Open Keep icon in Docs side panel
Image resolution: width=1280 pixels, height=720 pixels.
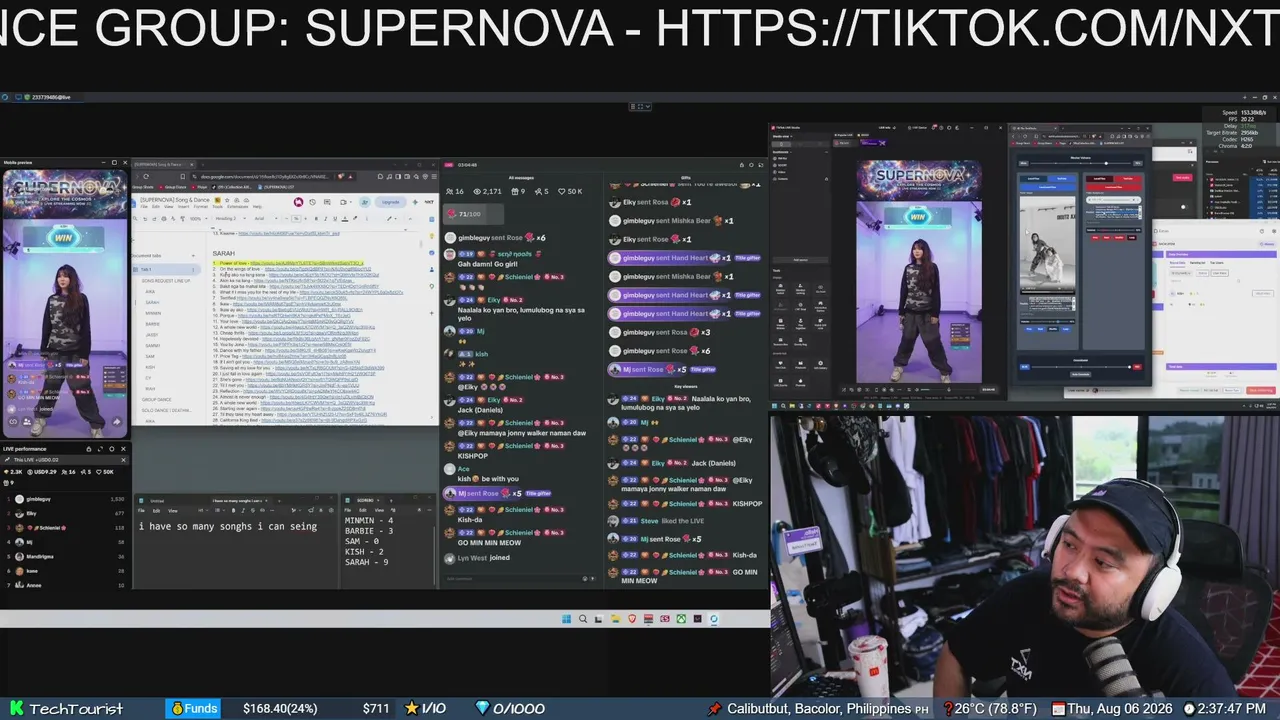click(x=432, y=236)
